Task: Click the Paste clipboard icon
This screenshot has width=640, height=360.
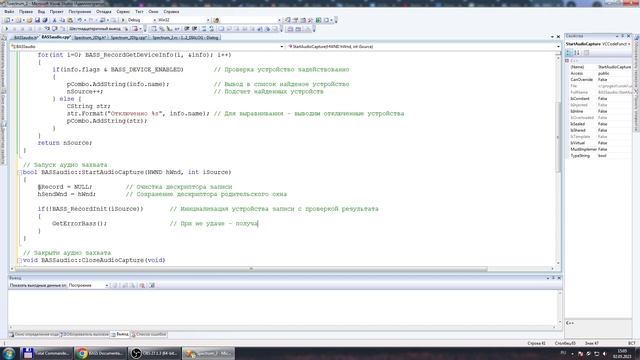Action: (x=70, y=20)
